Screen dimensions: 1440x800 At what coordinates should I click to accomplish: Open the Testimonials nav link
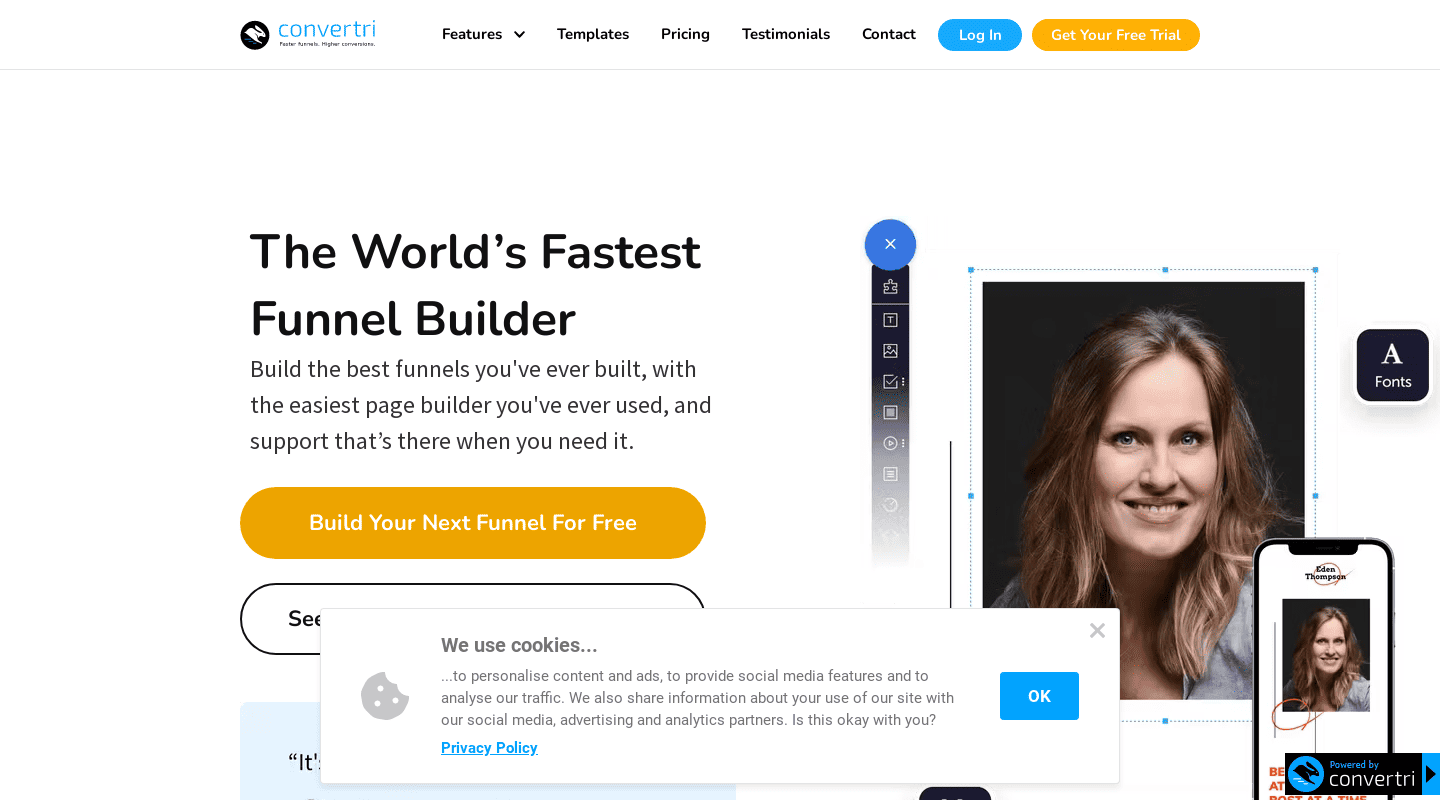point(786,34)
